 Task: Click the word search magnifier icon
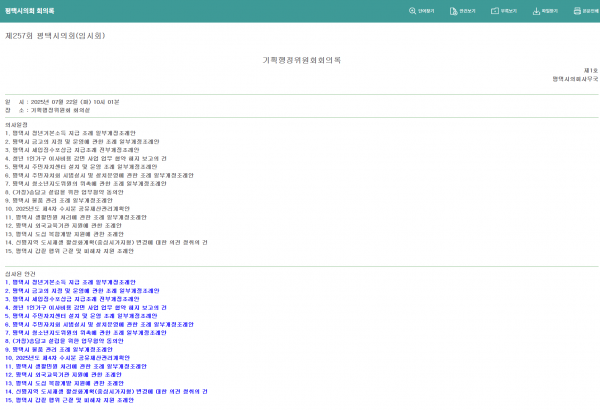pos(414,11)
